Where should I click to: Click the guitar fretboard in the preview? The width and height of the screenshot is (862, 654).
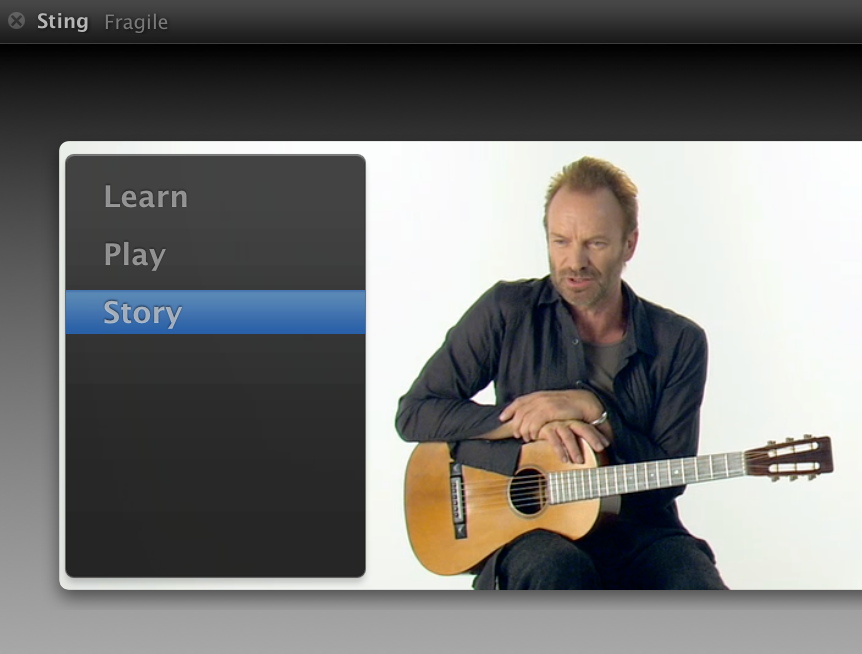[646, 478]
